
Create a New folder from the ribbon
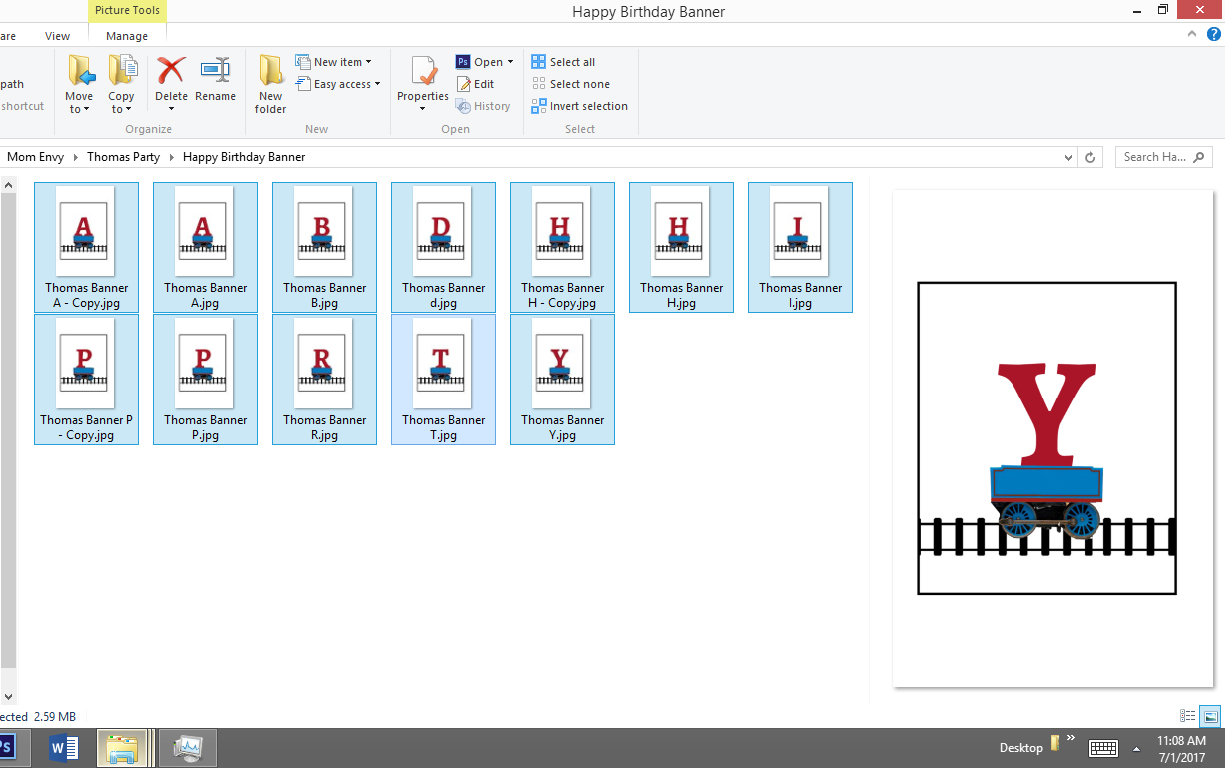pyautogui.click(x=270, y=85)
